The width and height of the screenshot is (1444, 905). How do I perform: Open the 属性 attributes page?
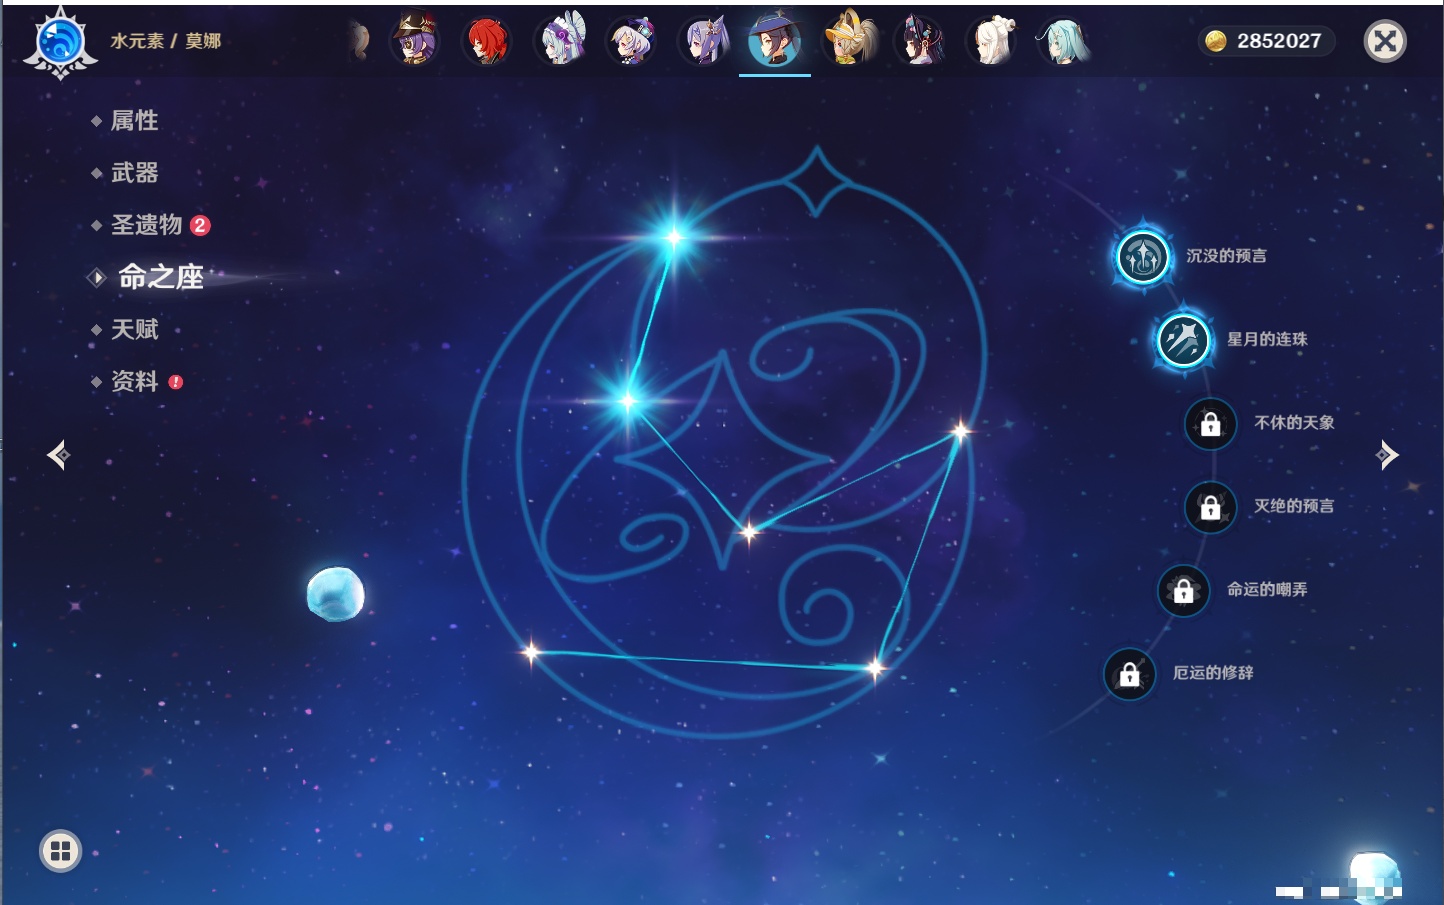[134, 121]
